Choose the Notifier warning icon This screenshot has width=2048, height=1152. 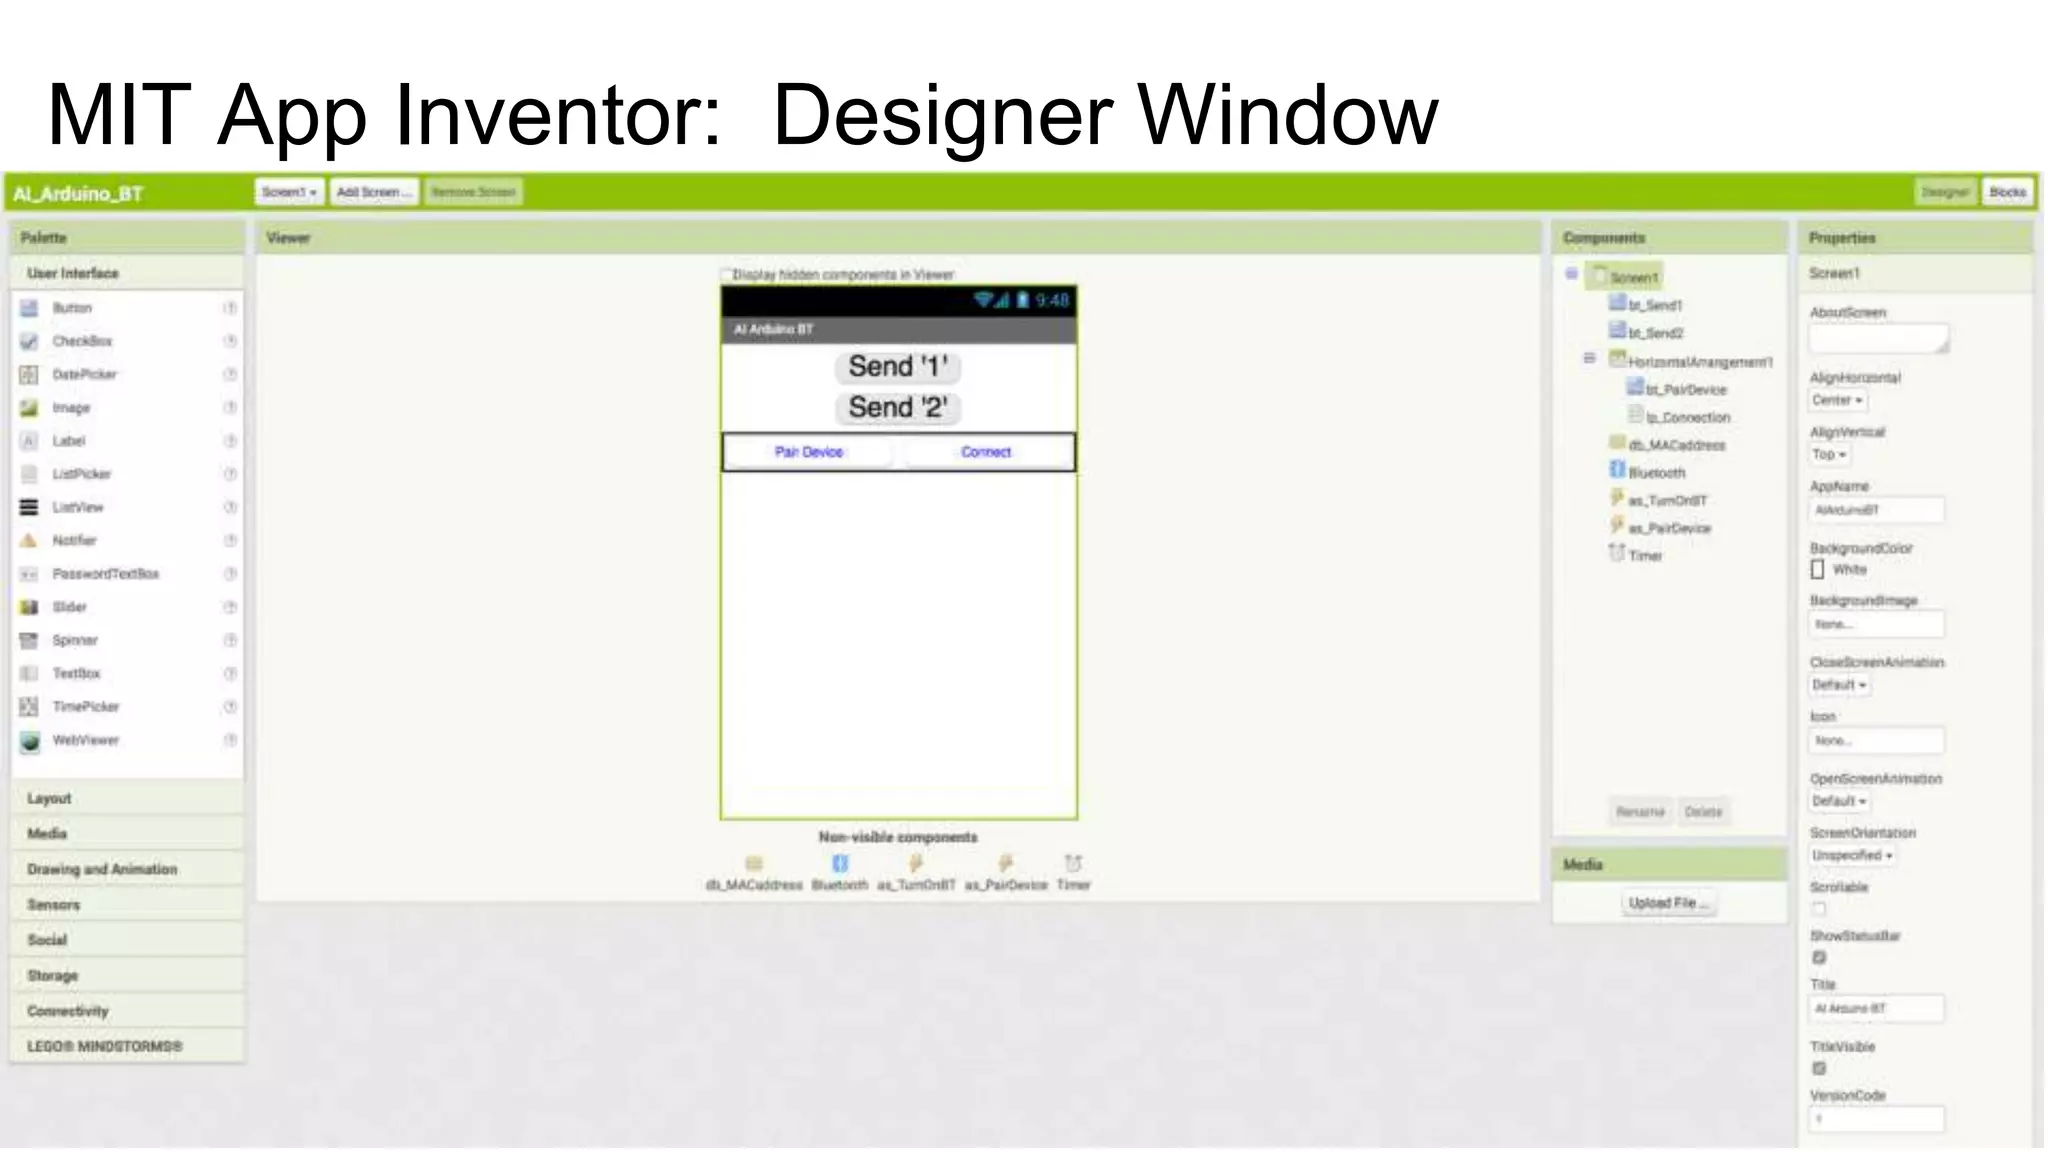click(30, 540)
